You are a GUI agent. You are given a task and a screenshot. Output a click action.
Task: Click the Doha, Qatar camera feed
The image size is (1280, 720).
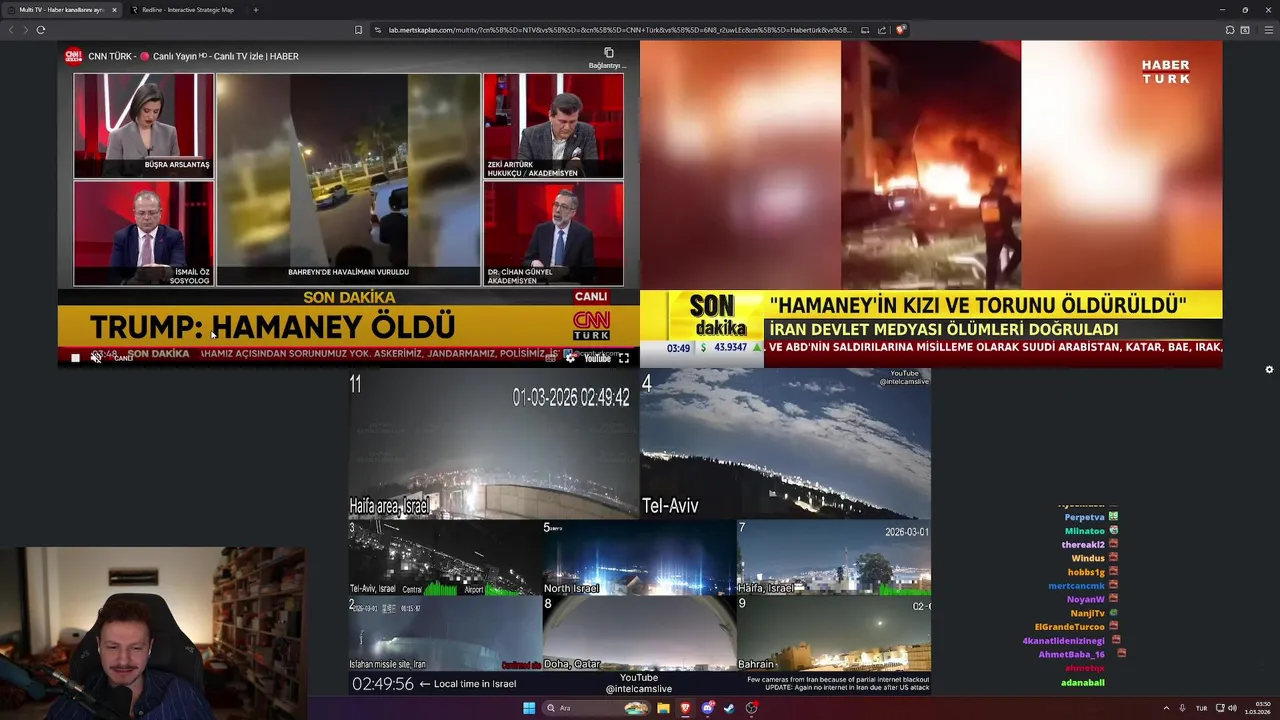tap(639, 633)
